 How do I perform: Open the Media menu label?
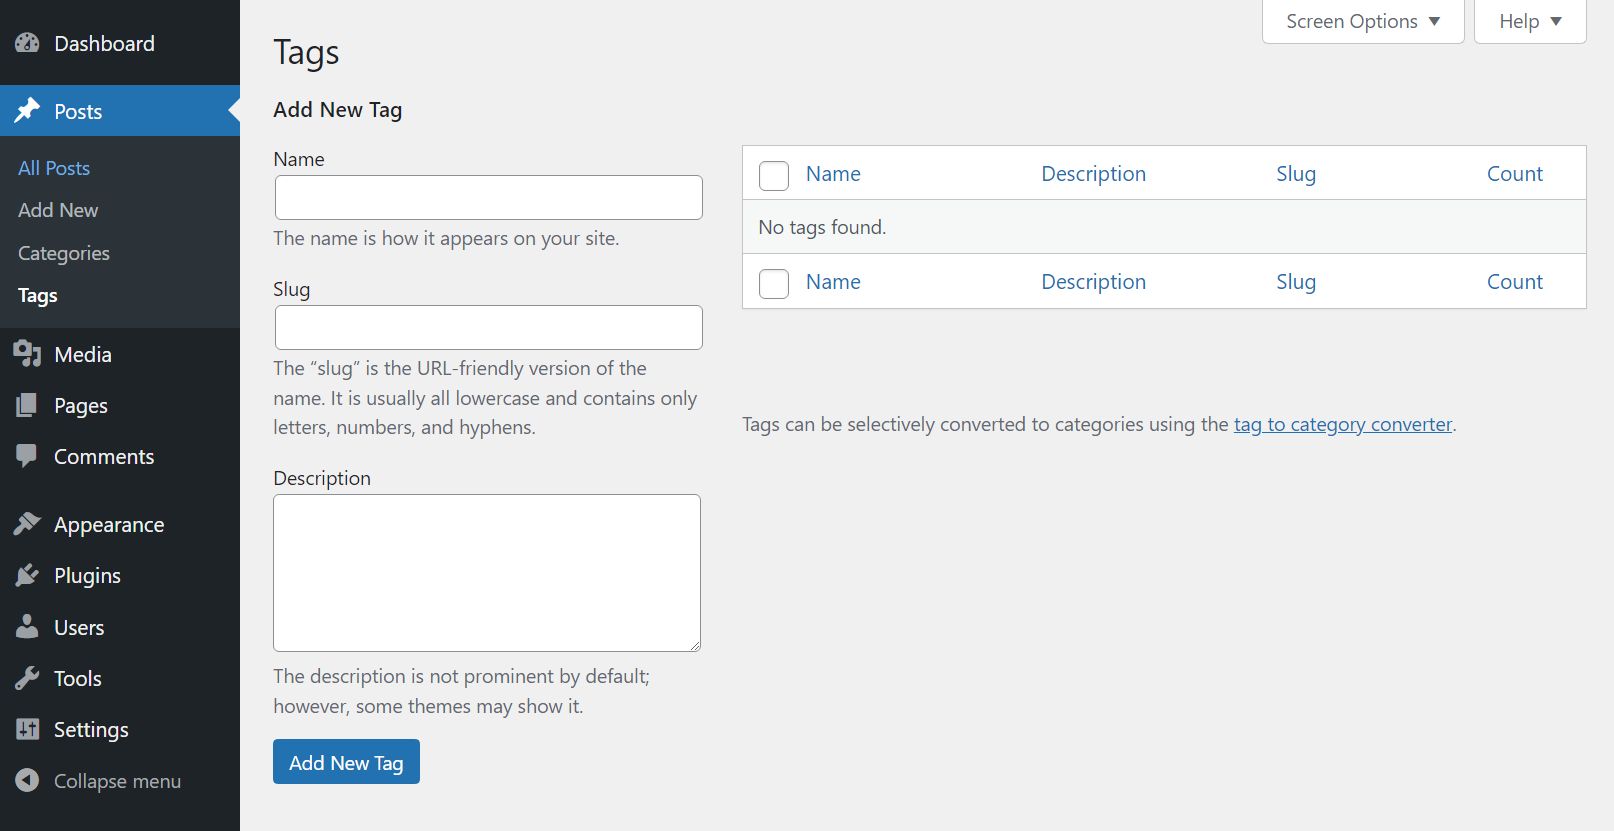pos(83,354)
